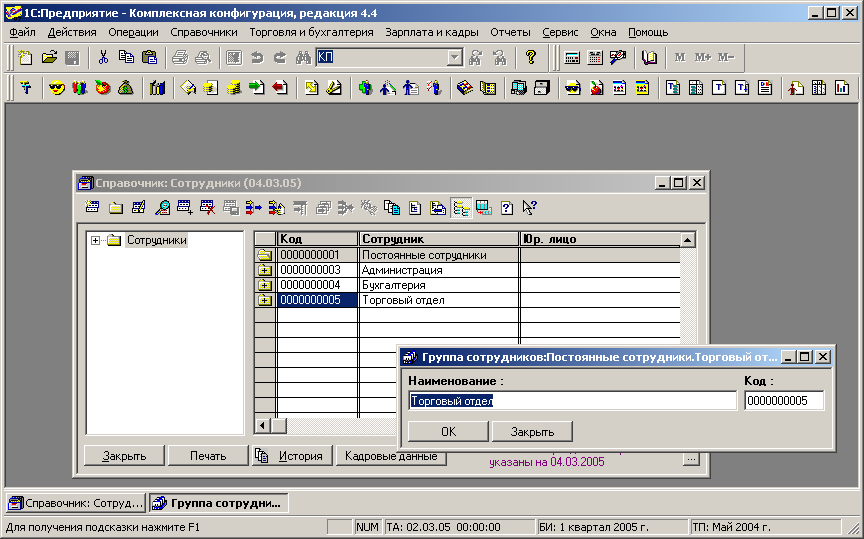Open the Справочники menu
This screenshot has height=539, width=864.
click(x=204, y=32)
